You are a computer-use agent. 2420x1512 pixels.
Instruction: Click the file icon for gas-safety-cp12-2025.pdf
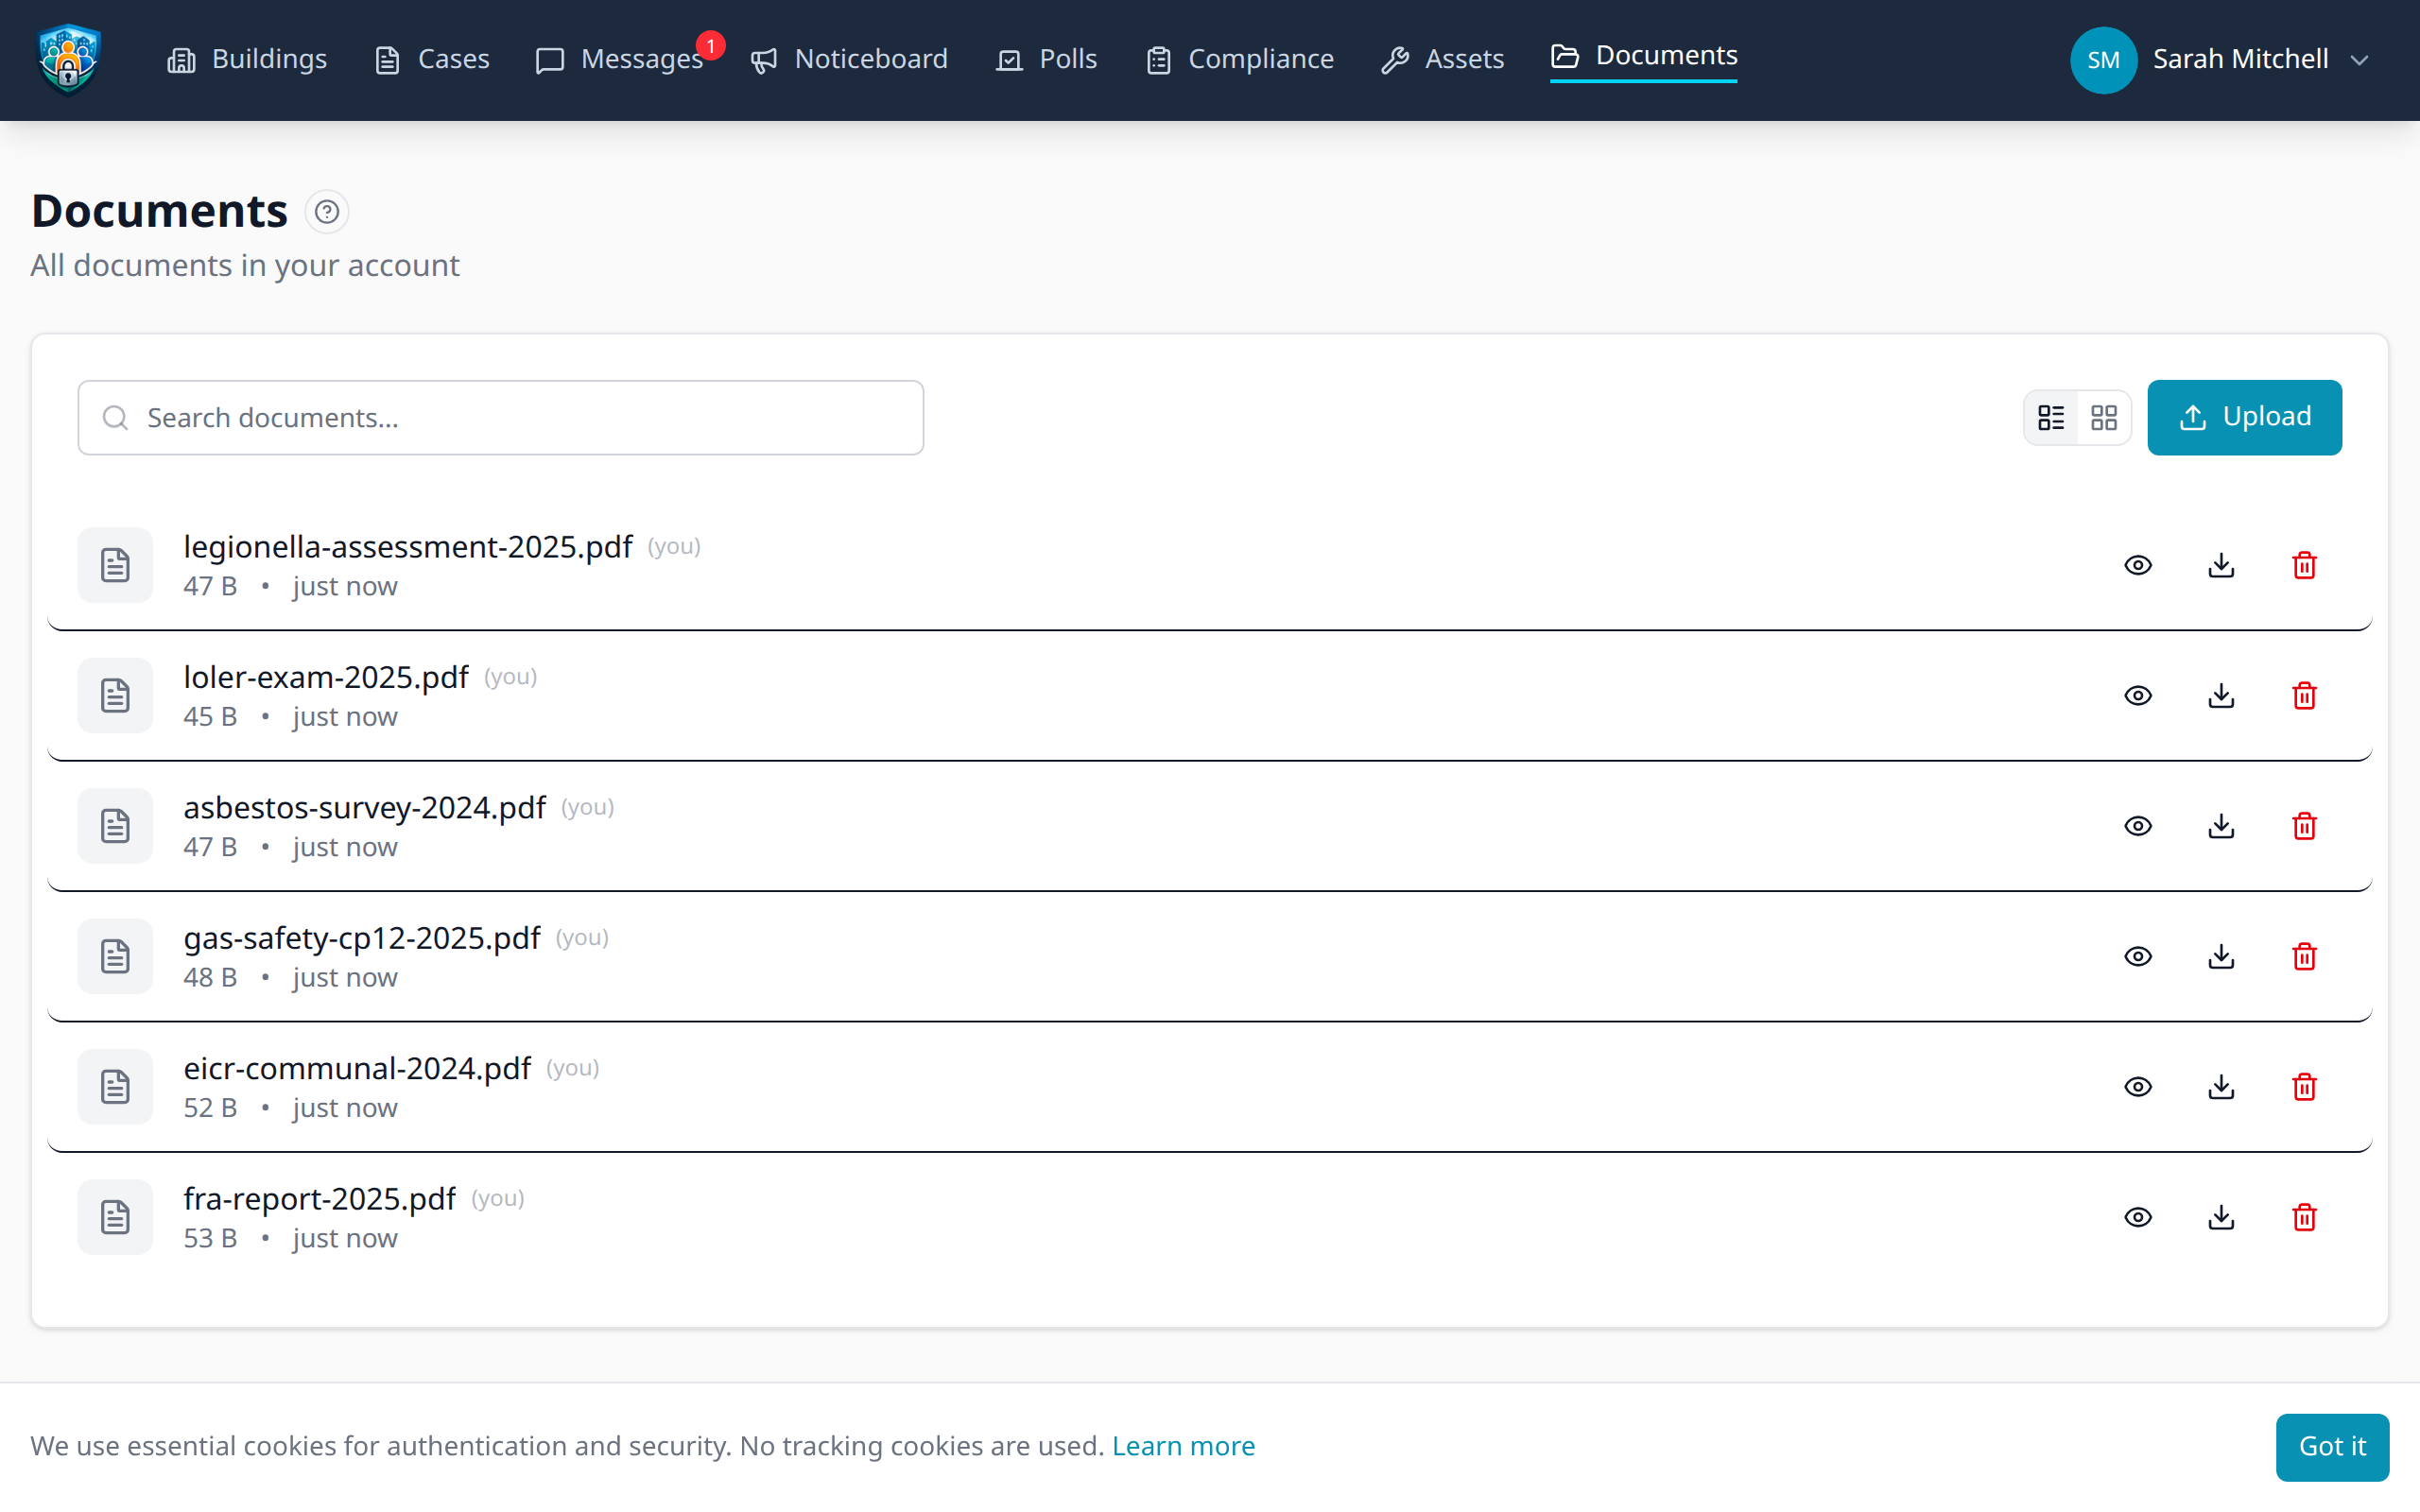pos(115,957)
